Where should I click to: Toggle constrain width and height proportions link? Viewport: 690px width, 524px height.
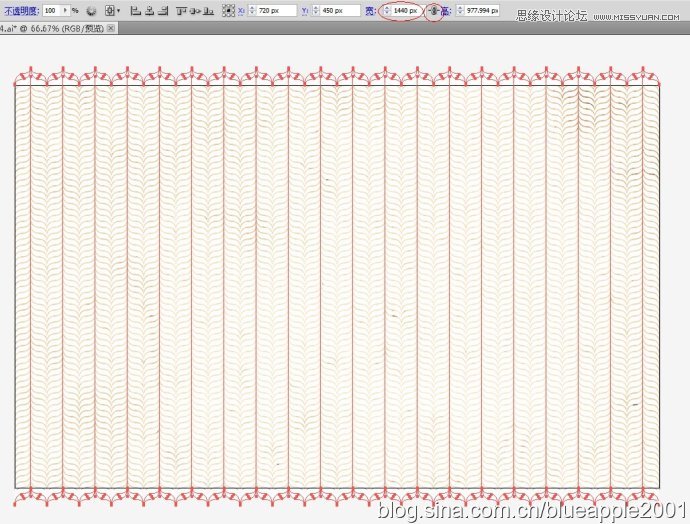click(433, 11)
